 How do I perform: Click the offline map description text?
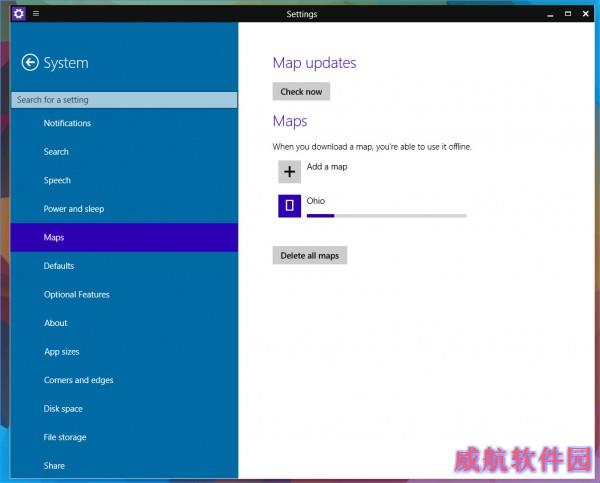(372, 147)
